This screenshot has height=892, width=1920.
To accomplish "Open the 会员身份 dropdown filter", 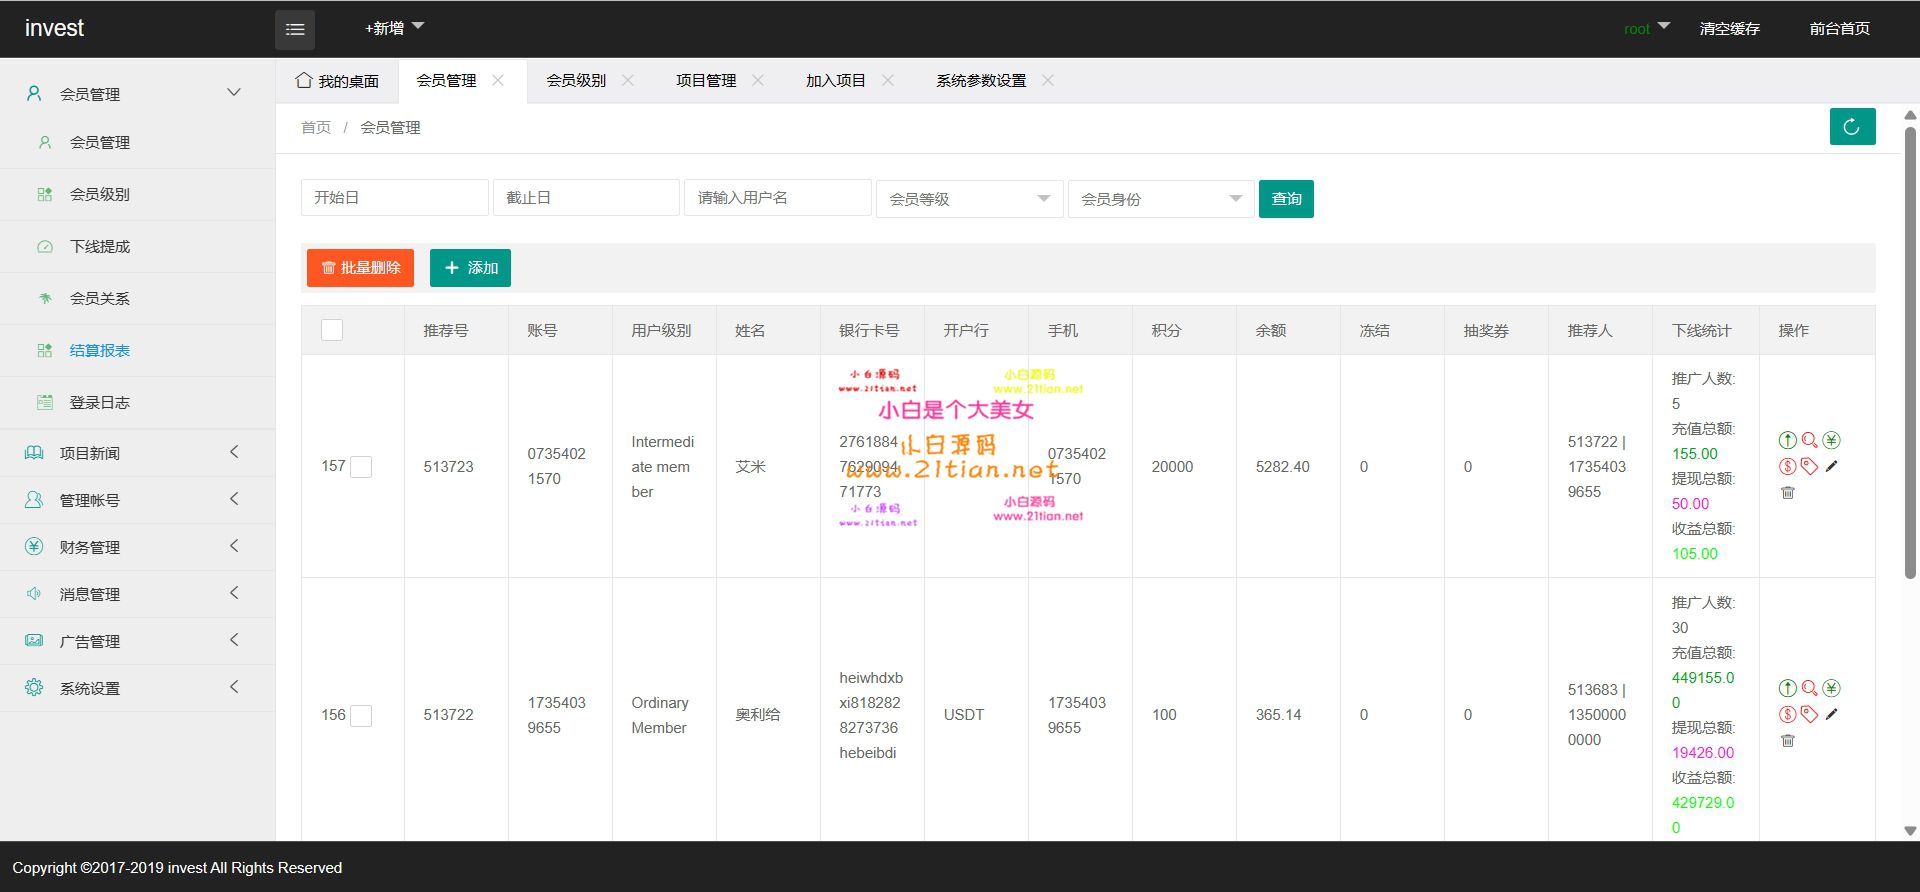I will click(x=1161, y=198).
